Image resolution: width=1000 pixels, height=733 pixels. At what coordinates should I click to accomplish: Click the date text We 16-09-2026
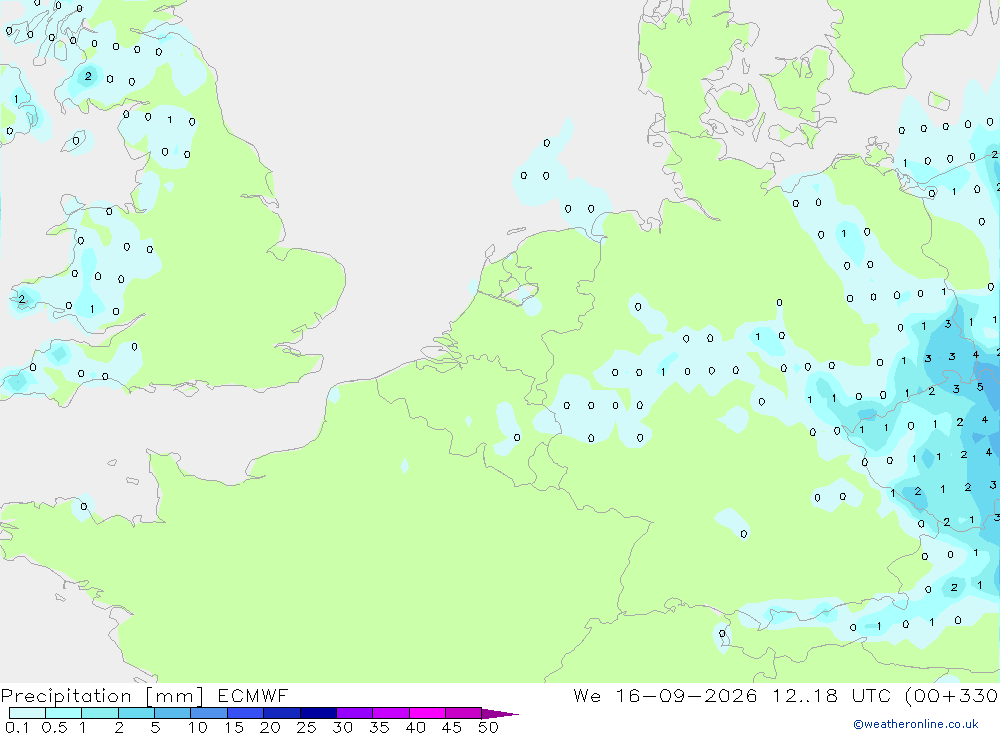[665, 695]
